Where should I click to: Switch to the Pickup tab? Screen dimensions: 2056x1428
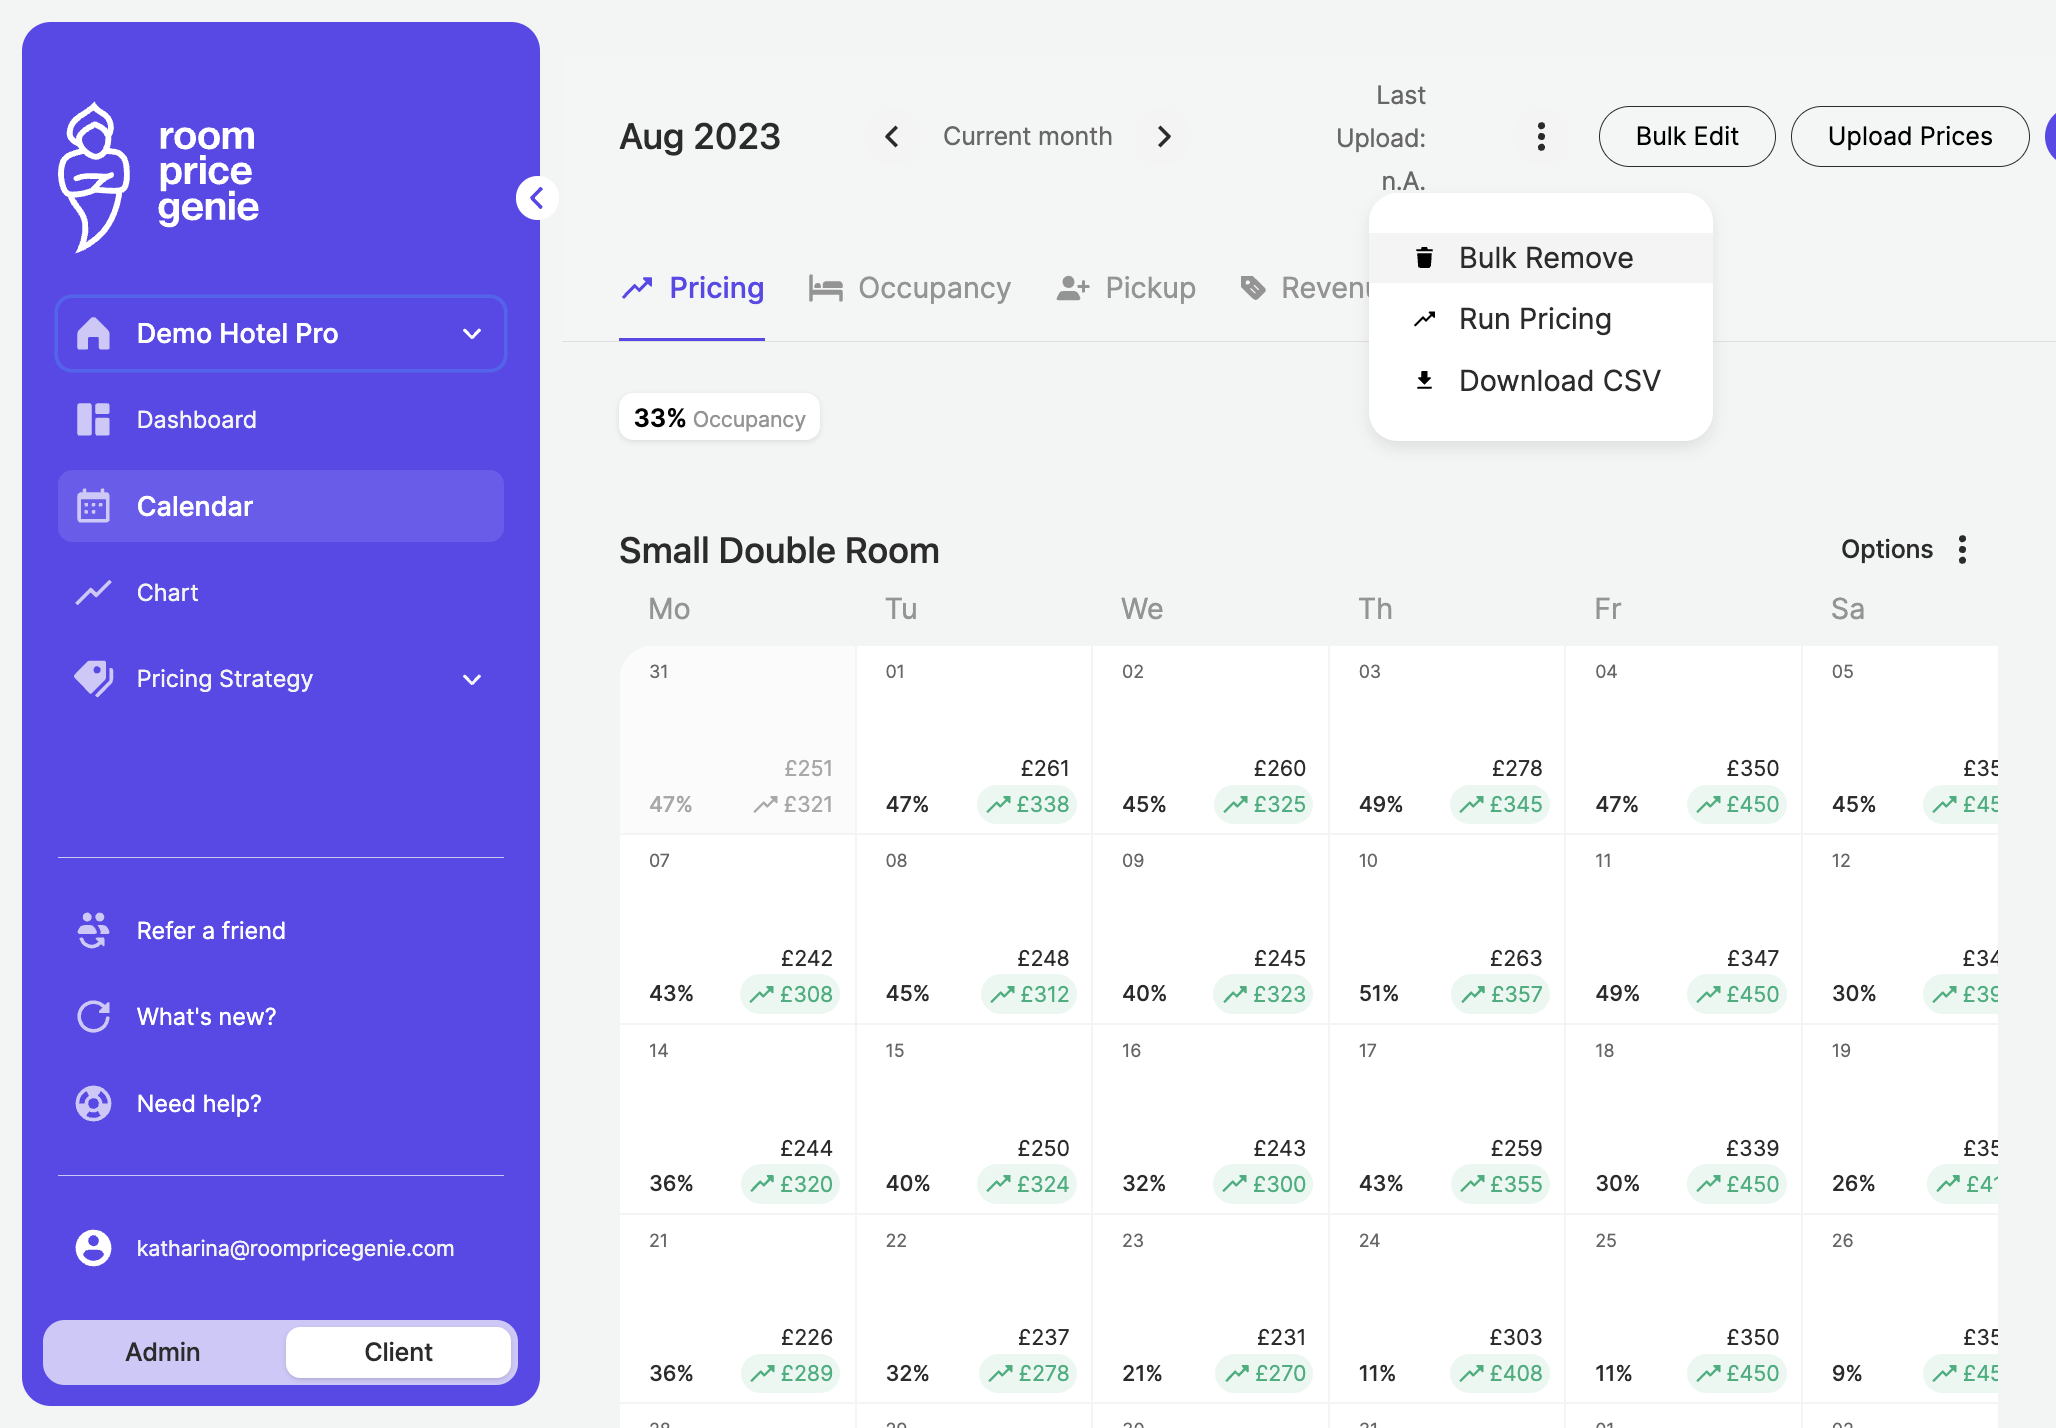click(1126, 288)
